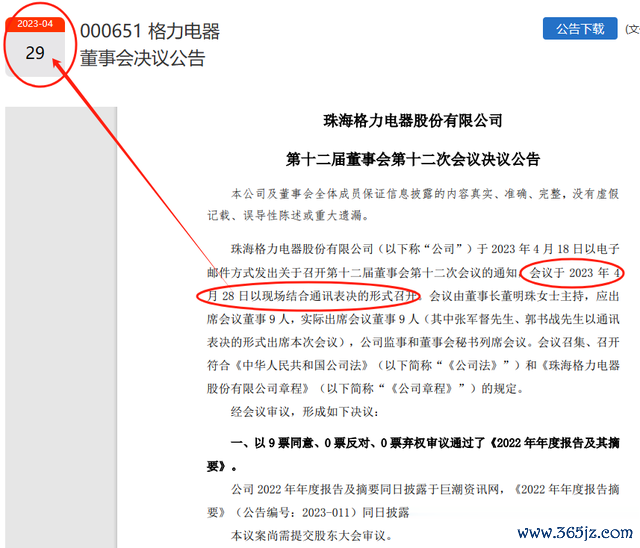Click the 珠海格力电器股份有限公司 document heading

413,121
